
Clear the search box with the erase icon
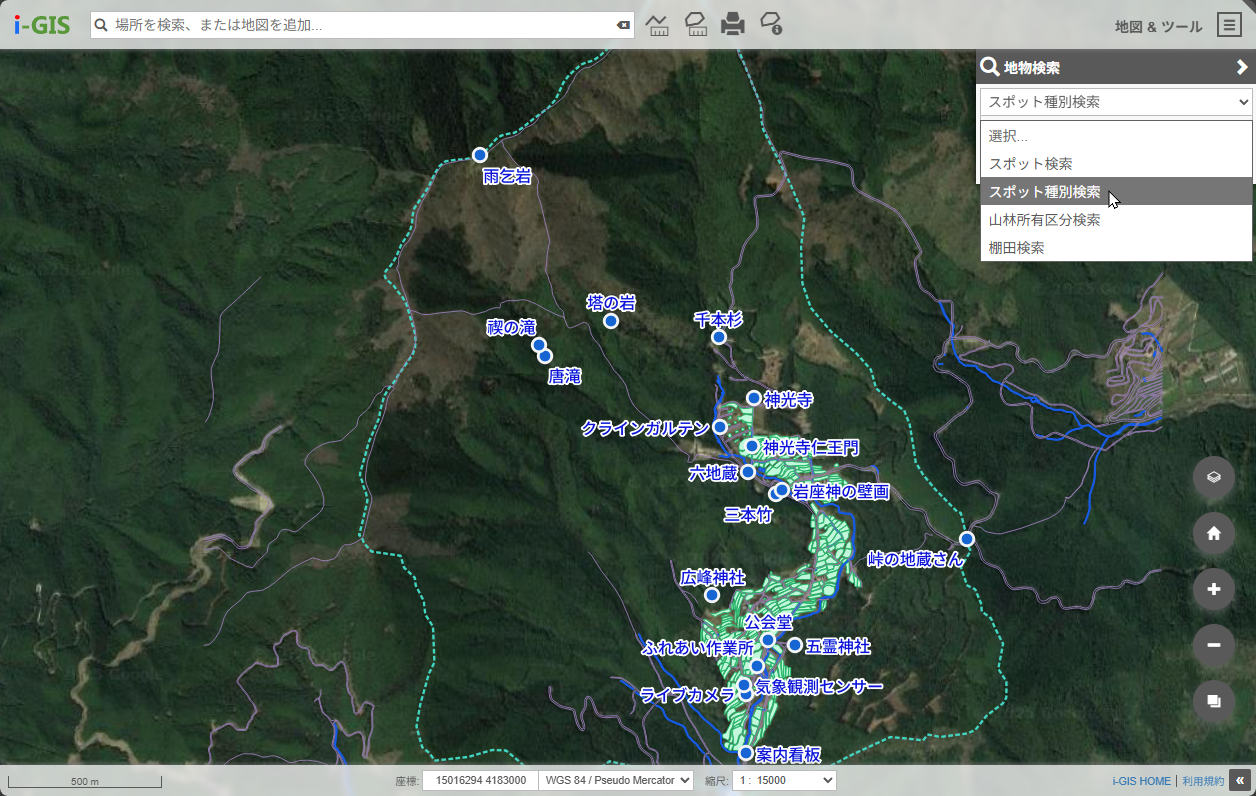pos(623,25)
